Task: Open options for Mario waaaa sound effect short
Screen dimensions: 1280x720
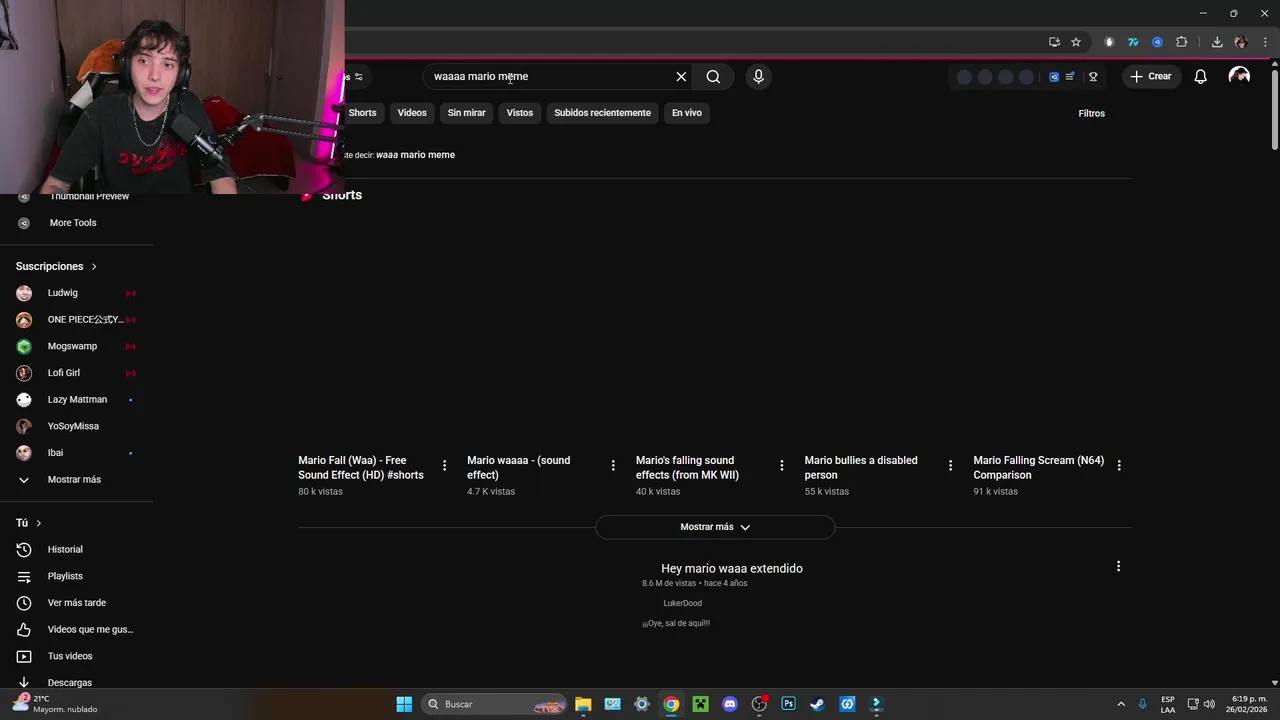Action: [x=613, y=465]
